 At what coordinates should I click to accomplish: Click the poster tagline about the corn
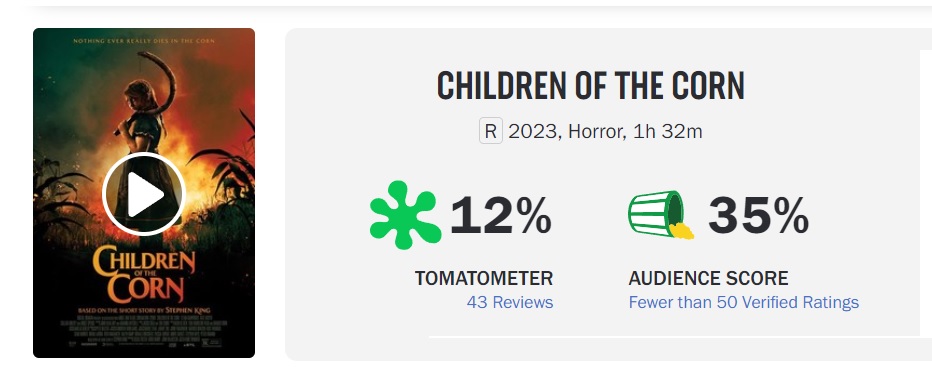[144, 41]
